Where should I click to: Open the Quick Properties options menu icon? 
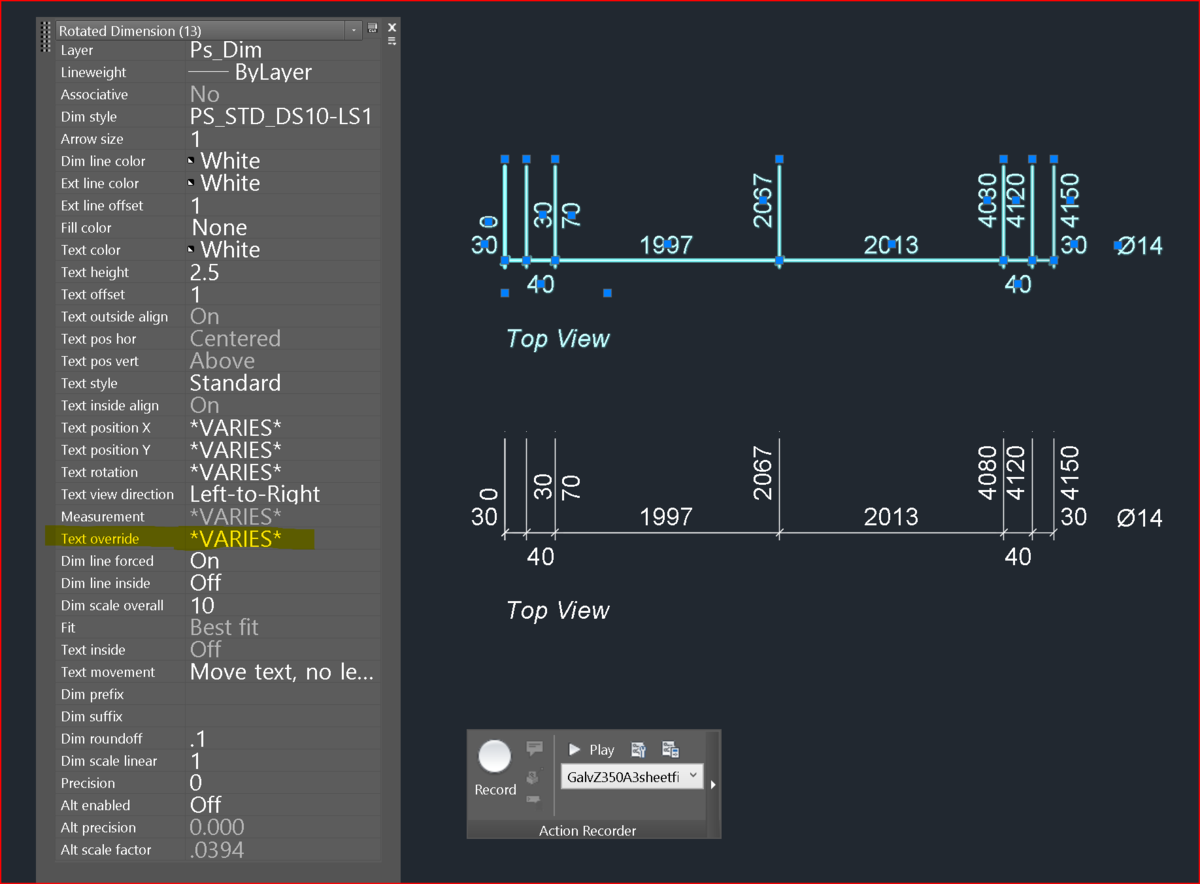coord(392,41)
